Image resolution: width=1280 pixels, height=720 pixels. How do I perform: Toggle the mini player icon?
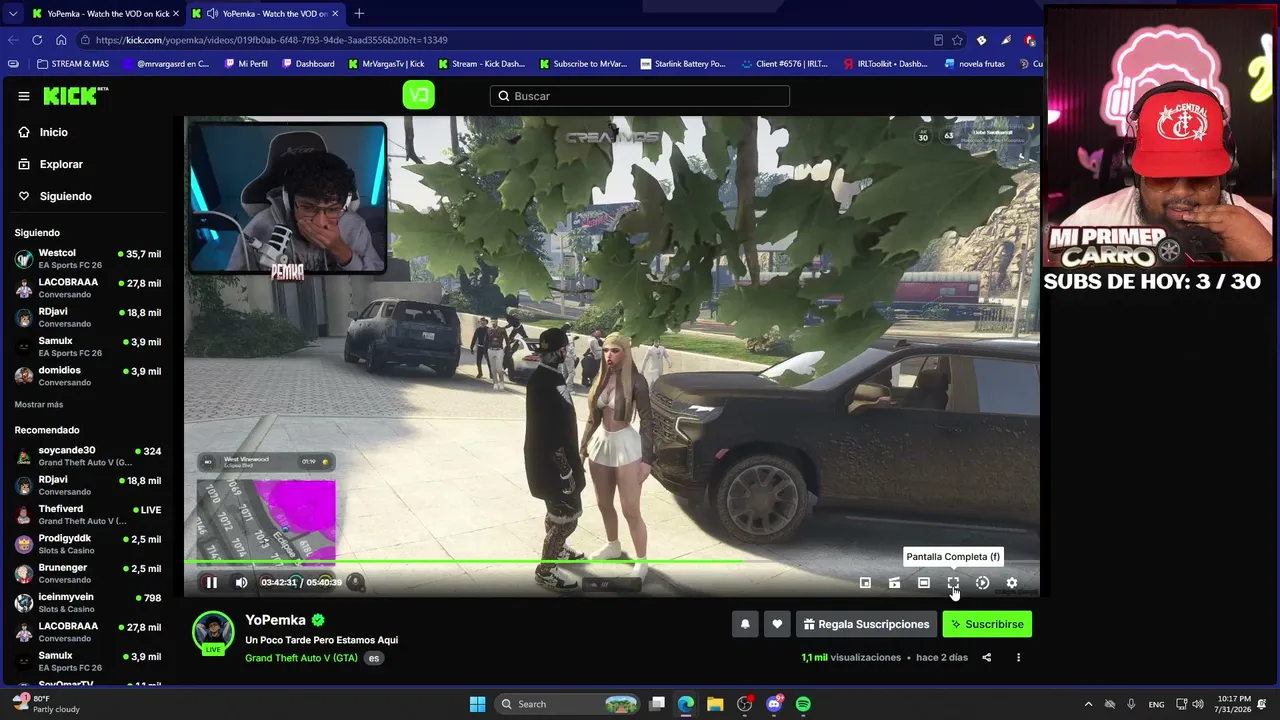(865, 583)
